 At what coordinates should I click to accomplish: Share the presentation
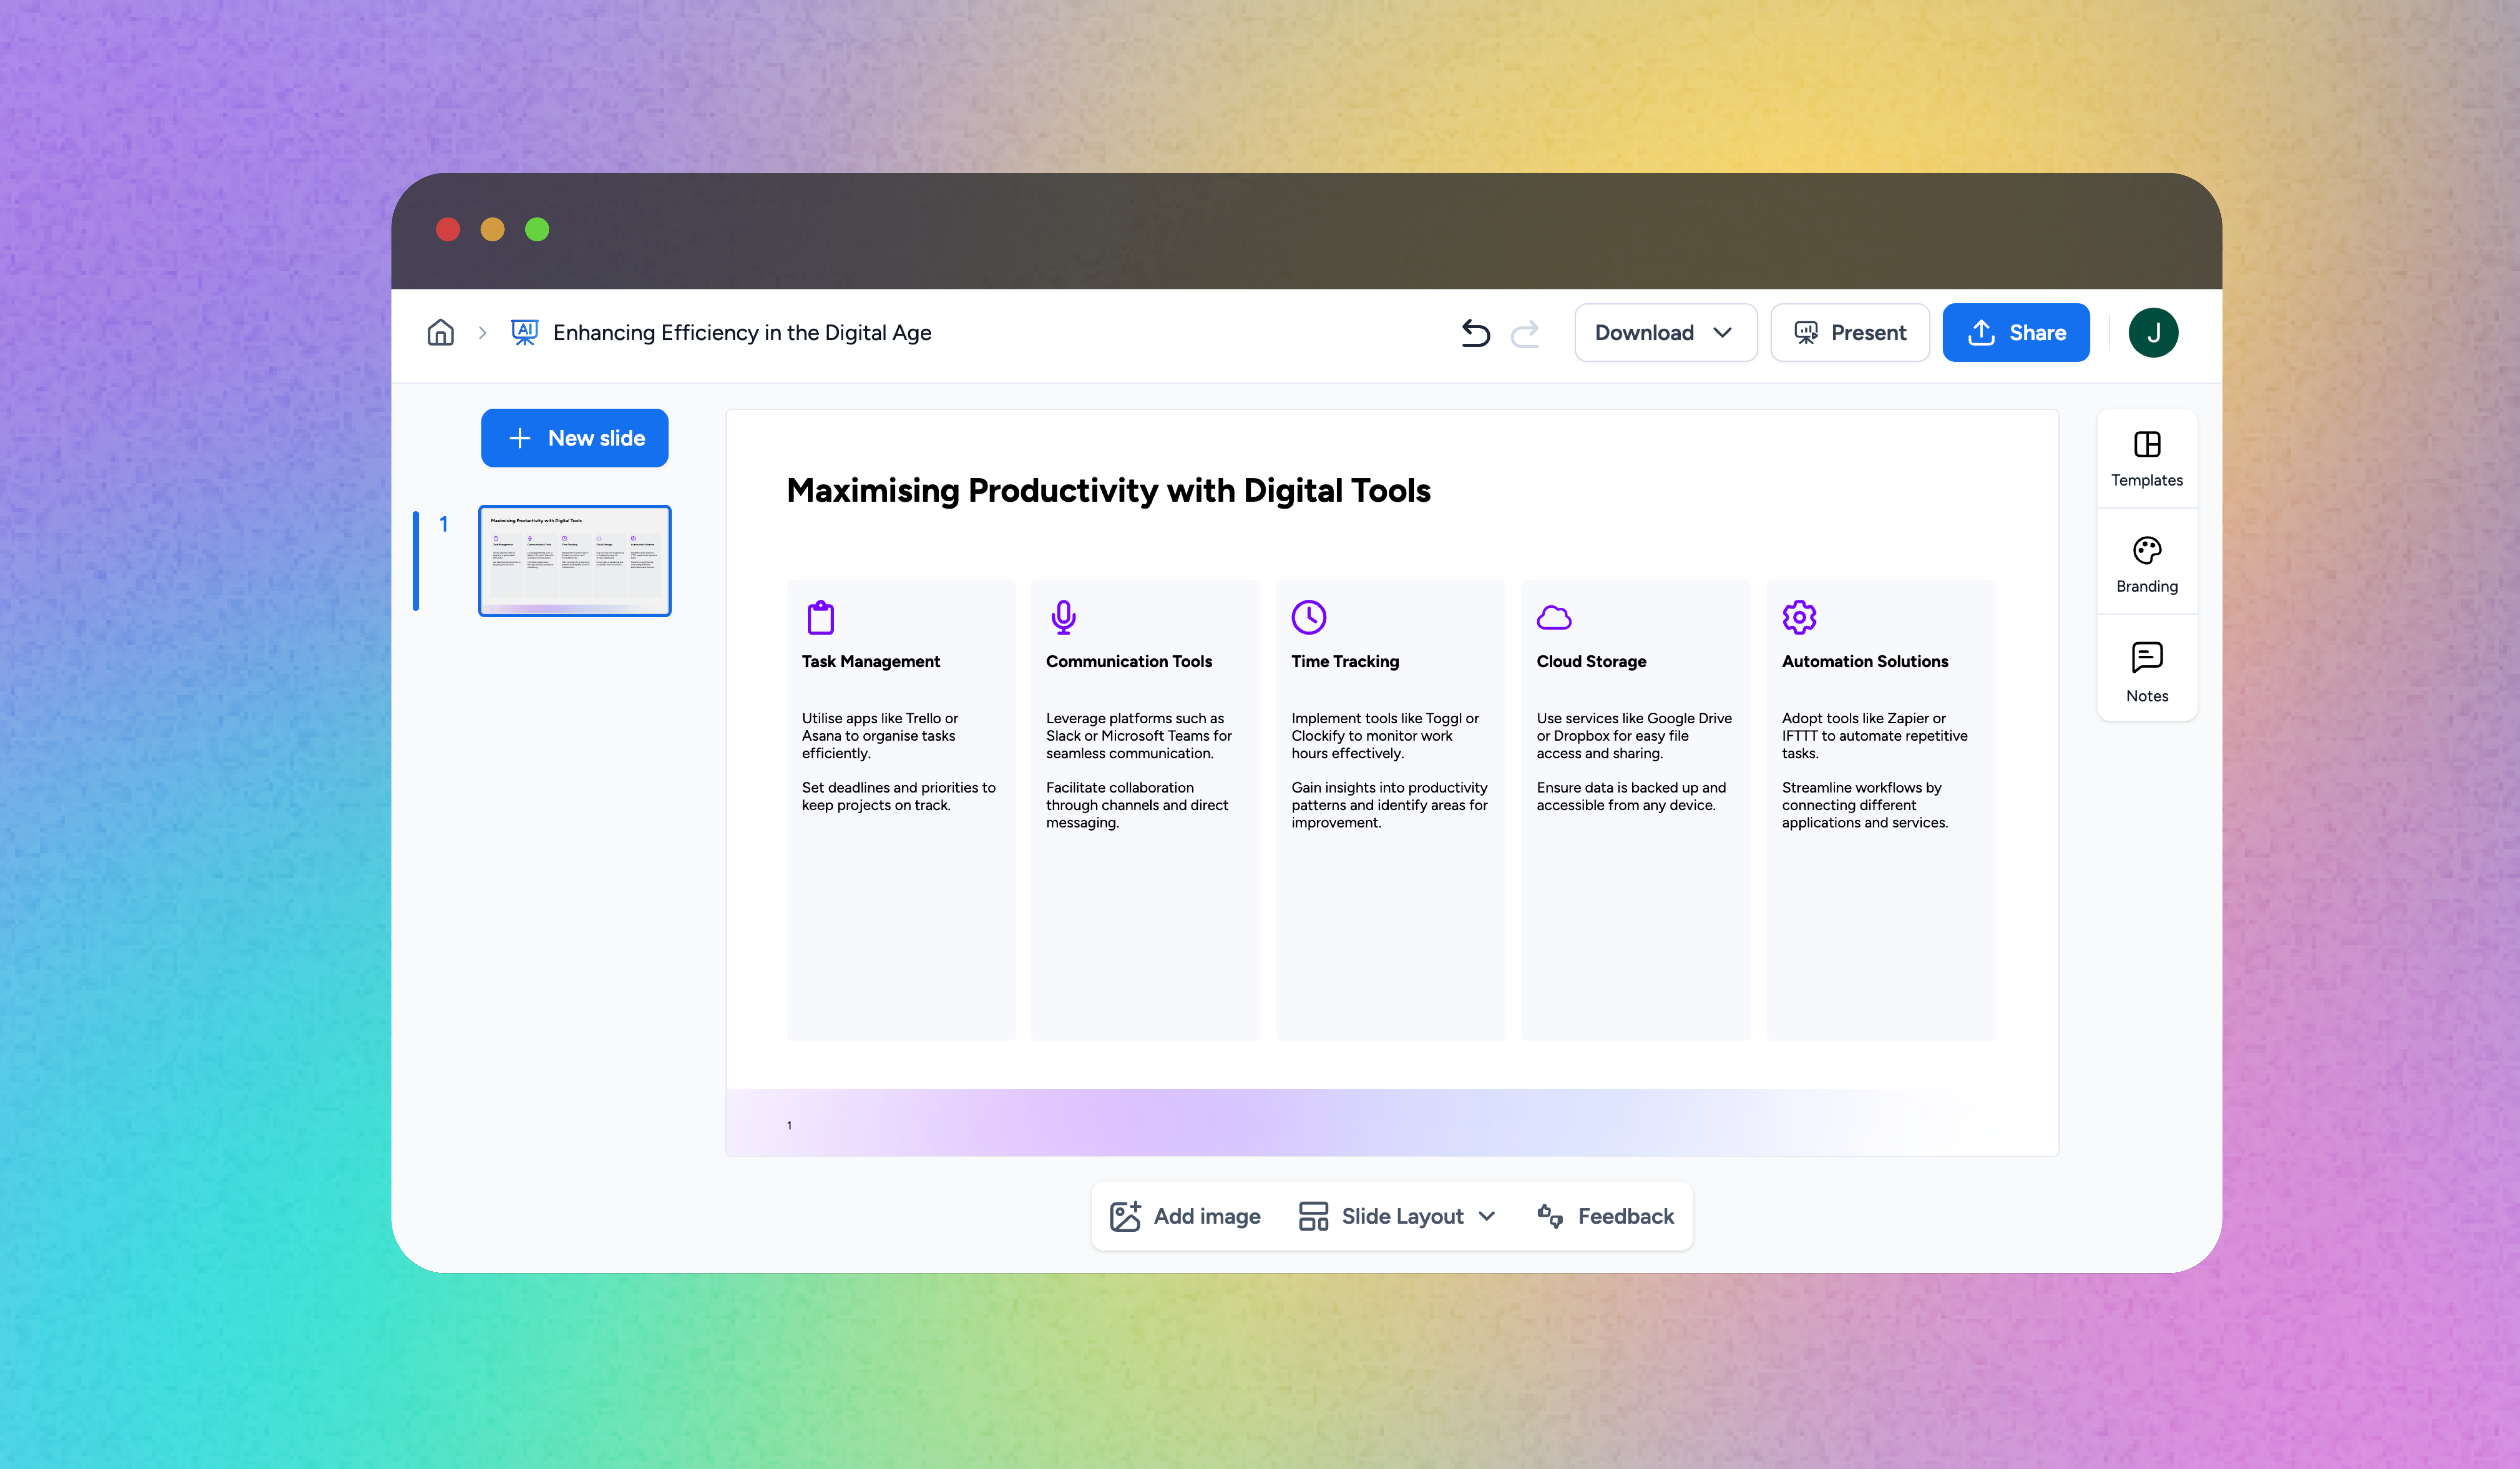[2016, 333]
